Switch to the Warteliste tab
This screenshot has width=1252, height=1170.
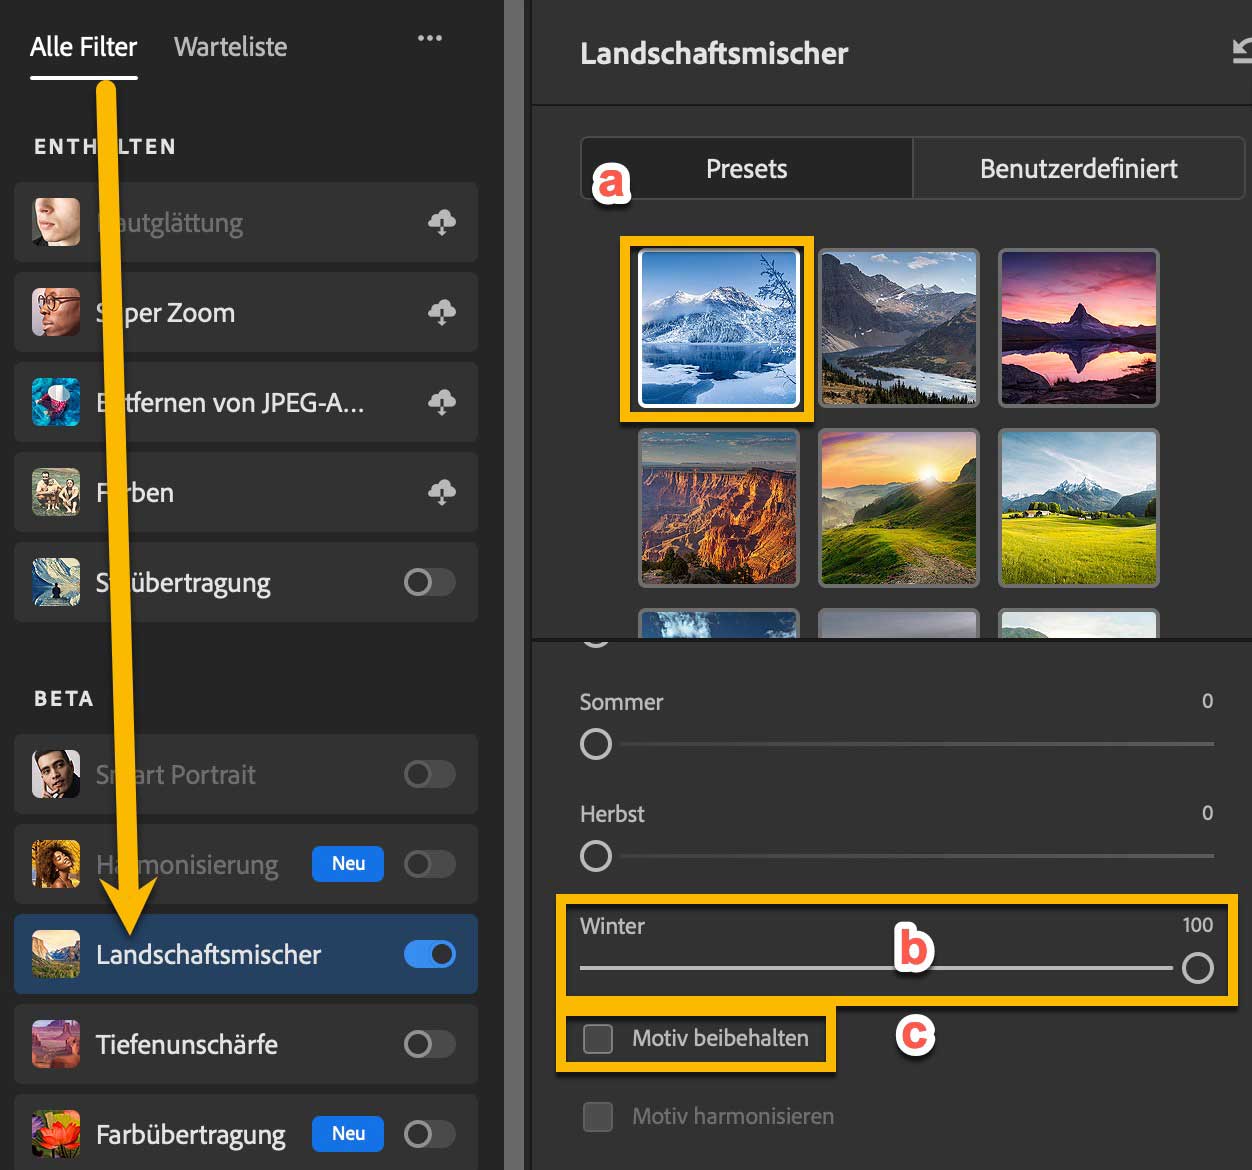230,47
